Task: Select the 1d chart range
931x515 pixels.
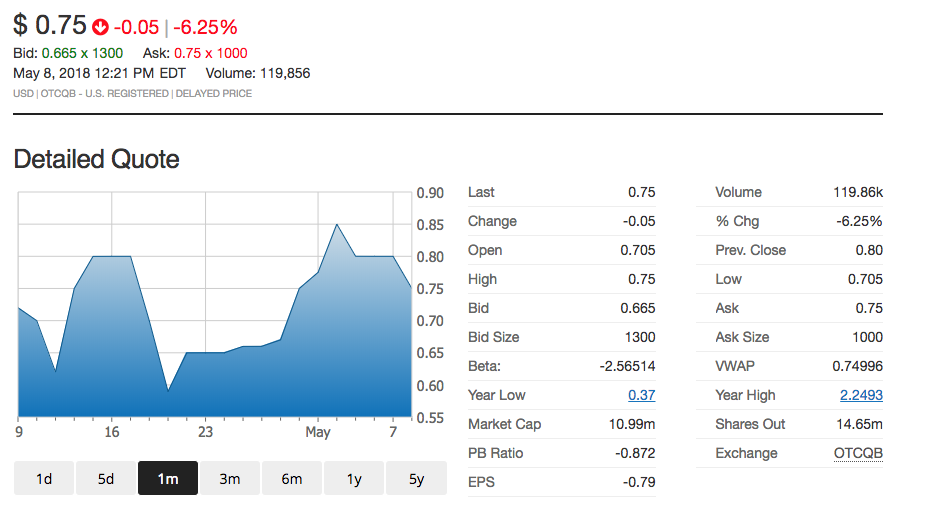Action: coord(44,478)
